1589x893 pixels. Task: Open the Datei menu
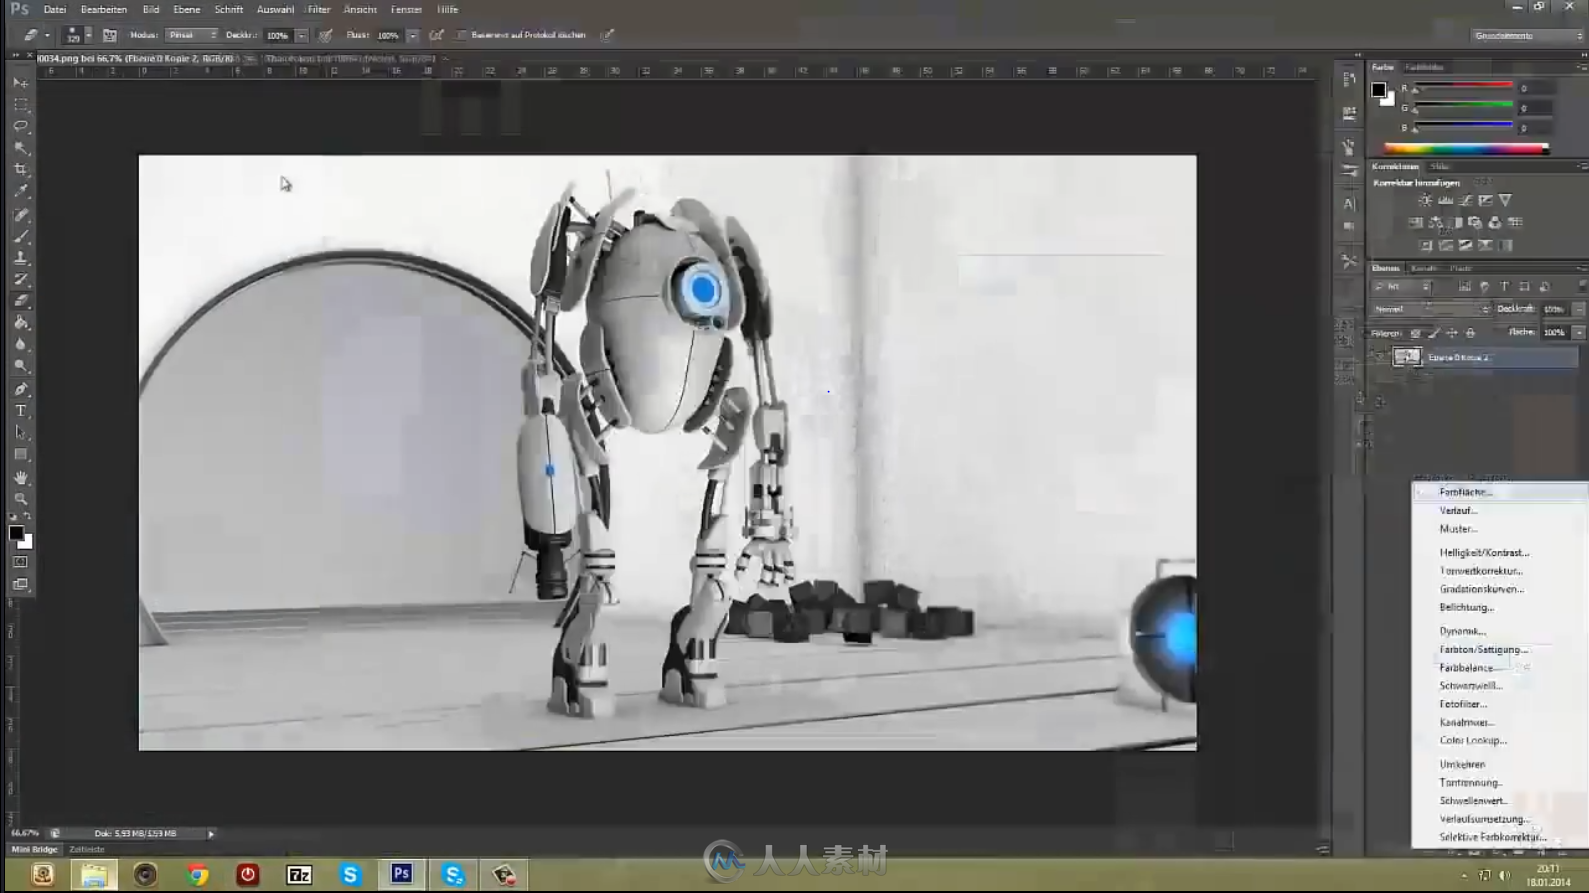(x=55, y=9)
